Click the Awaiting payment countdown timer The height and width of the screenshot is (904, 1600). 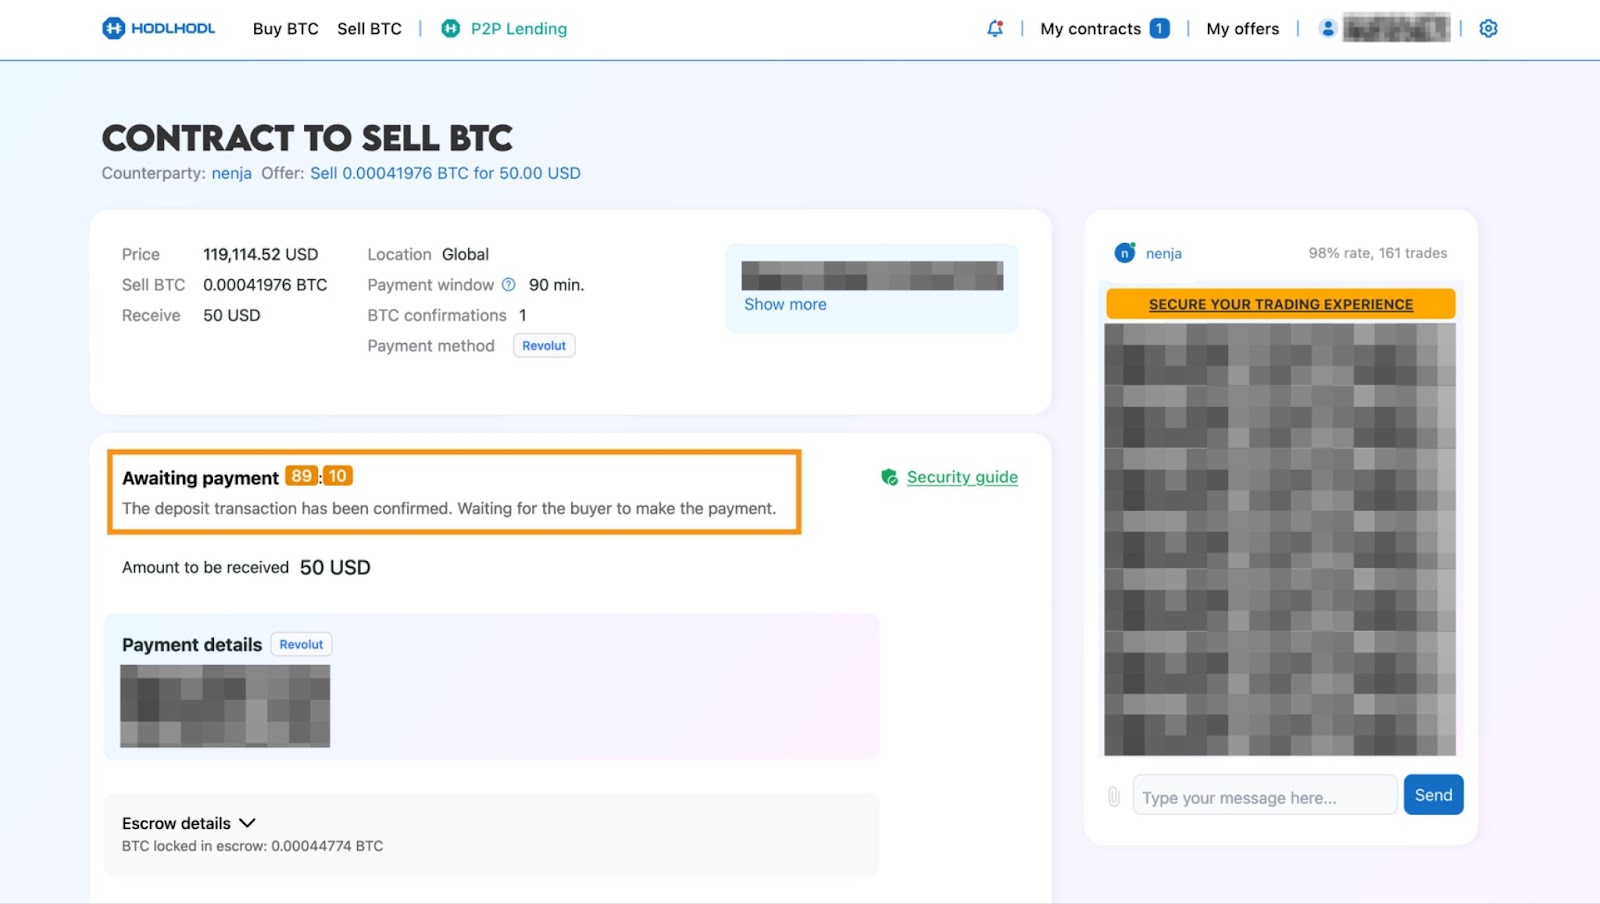(x=319, y=476)
